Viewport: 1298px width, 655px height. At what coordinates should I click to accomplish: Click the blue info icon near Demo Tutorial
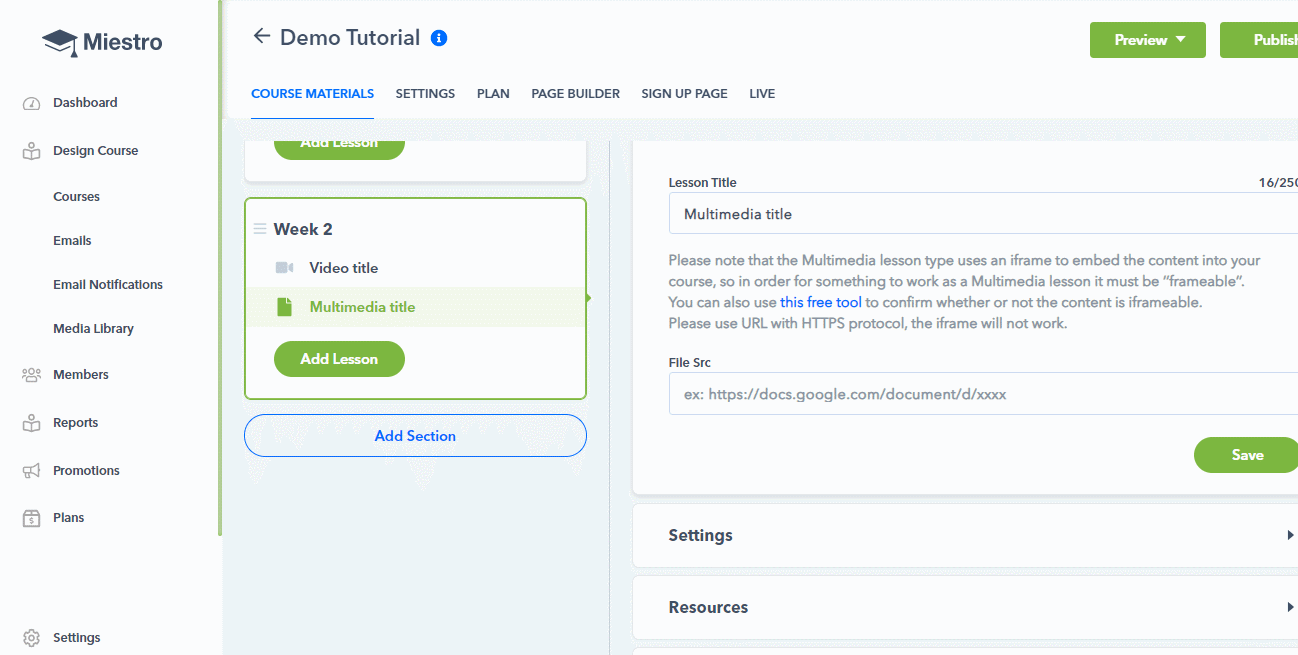pos(439,38)
